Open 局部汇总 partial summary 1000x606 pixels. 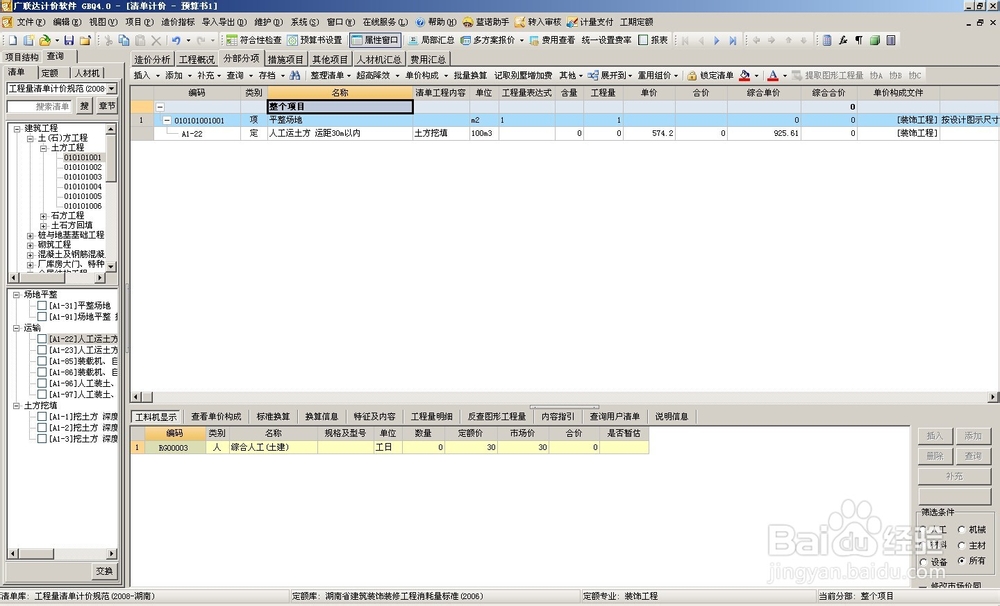click(431, 40)
